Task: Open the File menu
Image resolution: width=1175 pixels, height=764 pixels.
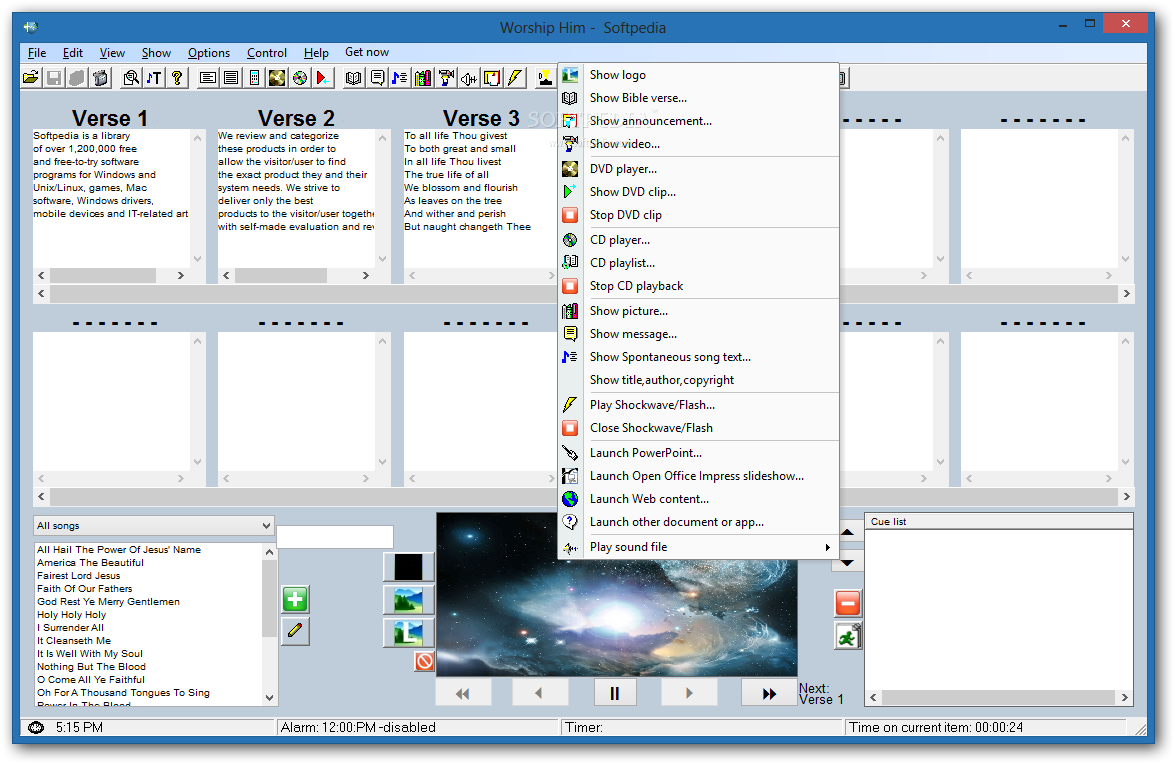Action: (37, 52)
